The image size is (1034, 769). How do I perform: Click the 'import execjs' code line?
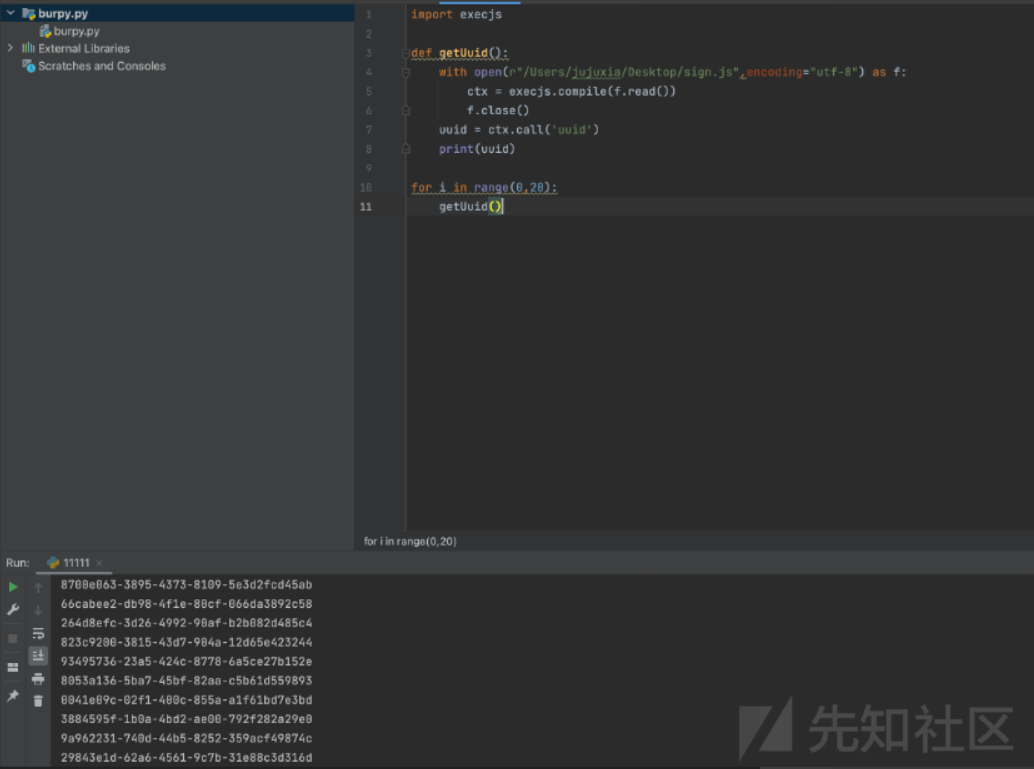456,15
